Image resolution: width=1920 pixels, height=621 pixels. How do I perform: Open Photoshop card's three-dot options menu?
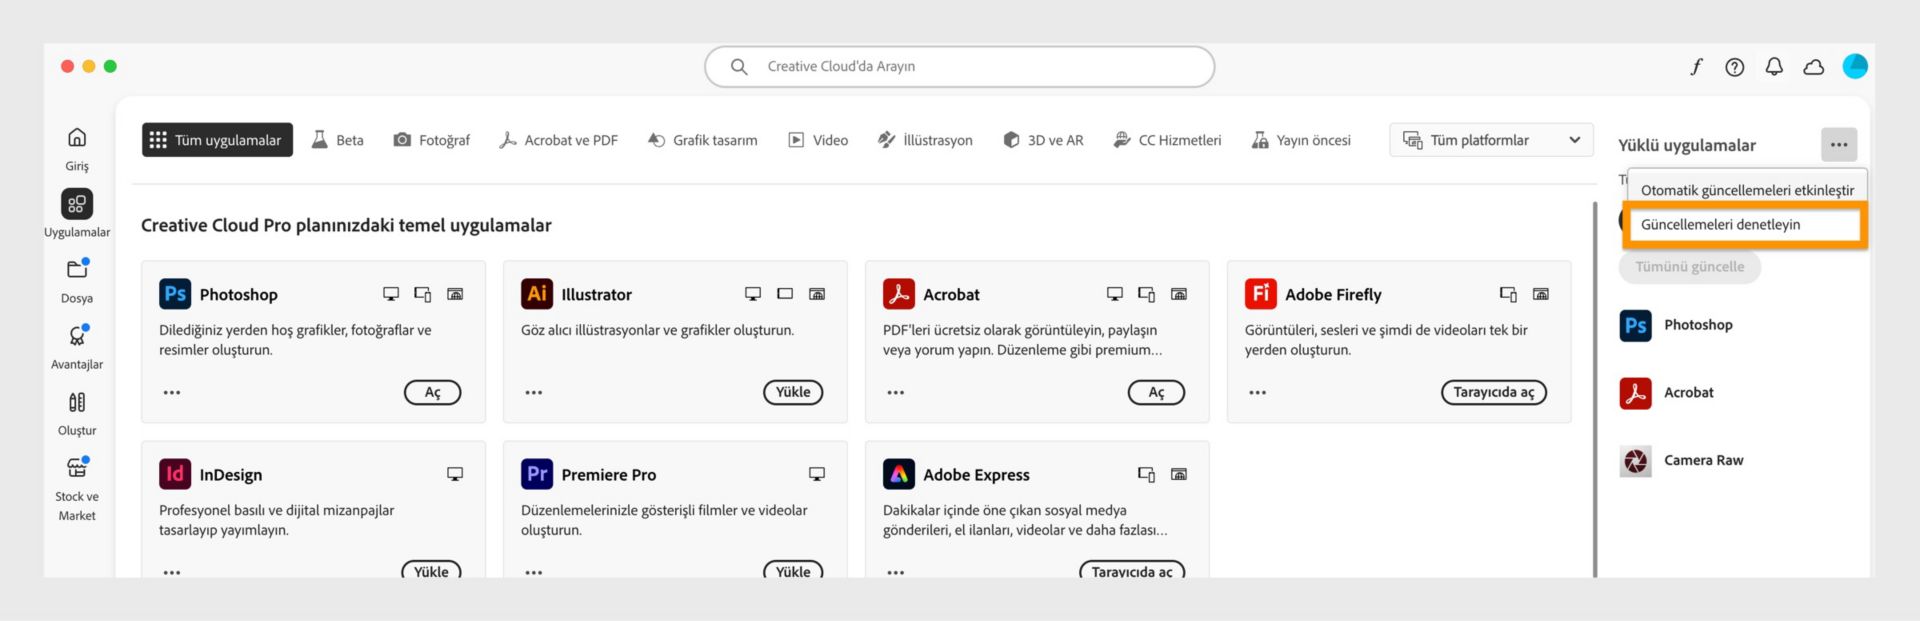(x=172, y=393)
